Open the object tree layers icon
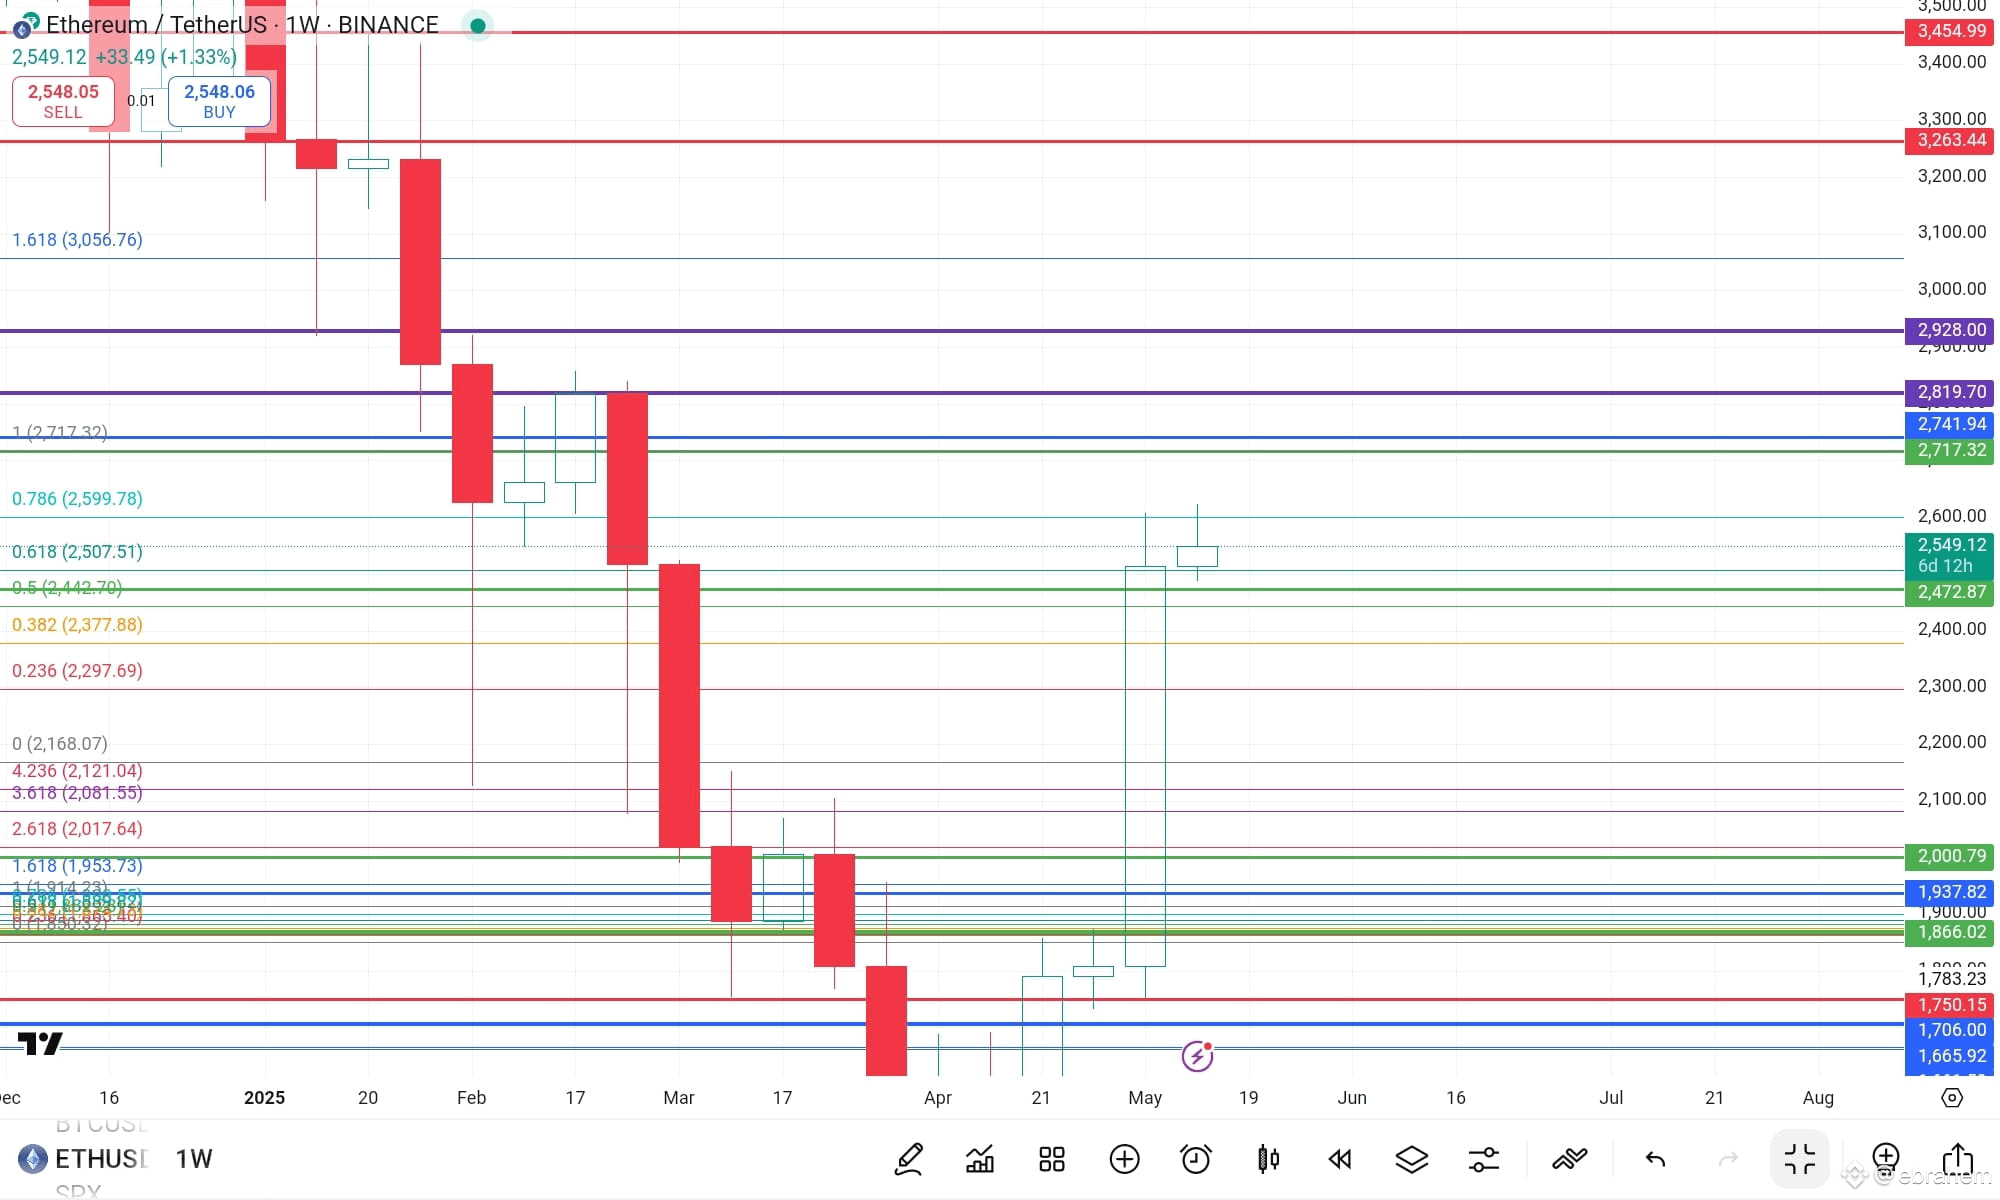Image resolution: width=2000 pixels, height=1200 pixels. (x=1412, y=1159)
